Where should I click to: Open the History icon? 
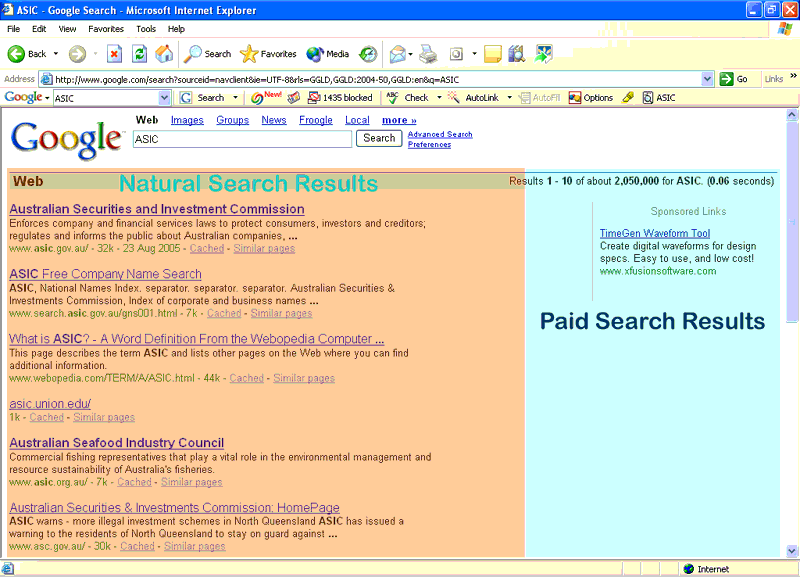pos(368,54)
